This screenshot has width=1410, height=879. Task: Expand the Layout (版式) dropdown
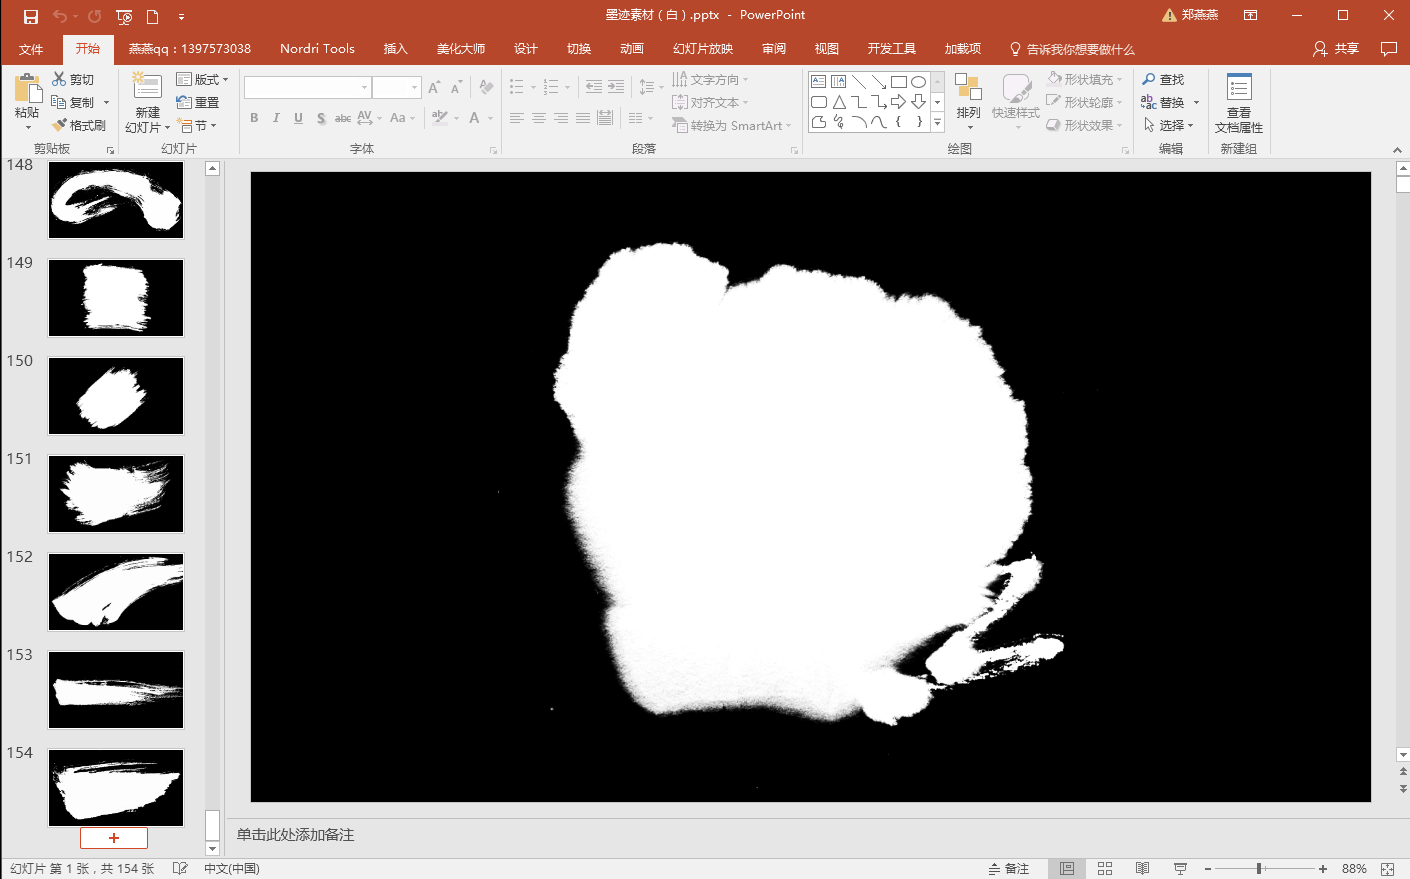pyautogui.click(x=202, y=79)
